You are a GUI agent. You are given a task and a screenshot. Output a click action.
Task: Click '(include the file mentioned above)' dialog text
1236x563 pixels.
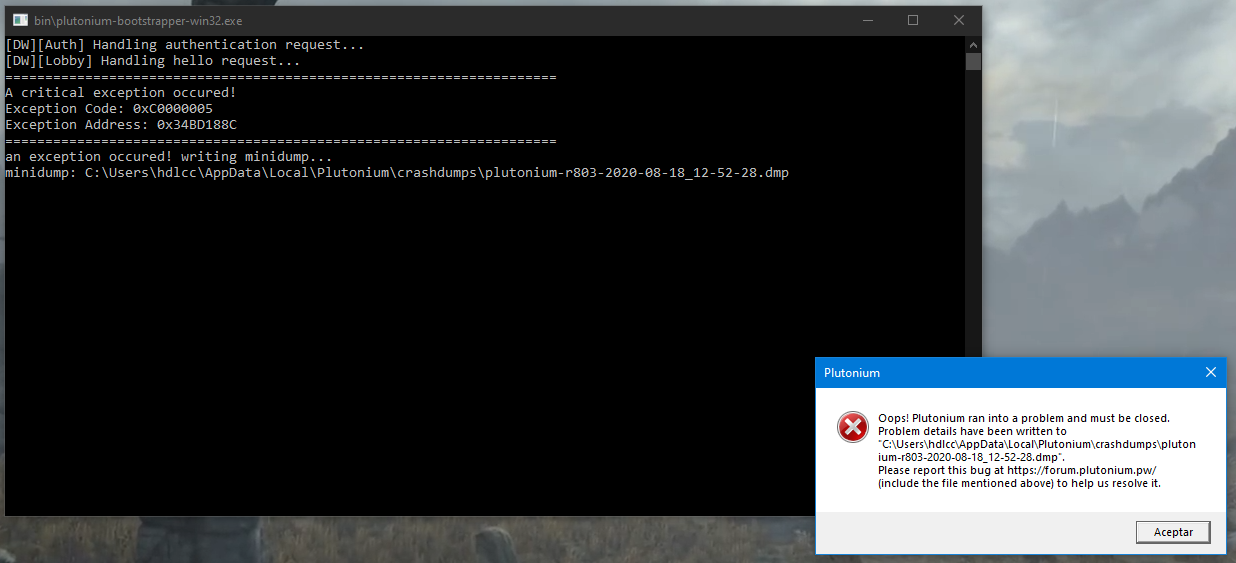[1019, 483]
